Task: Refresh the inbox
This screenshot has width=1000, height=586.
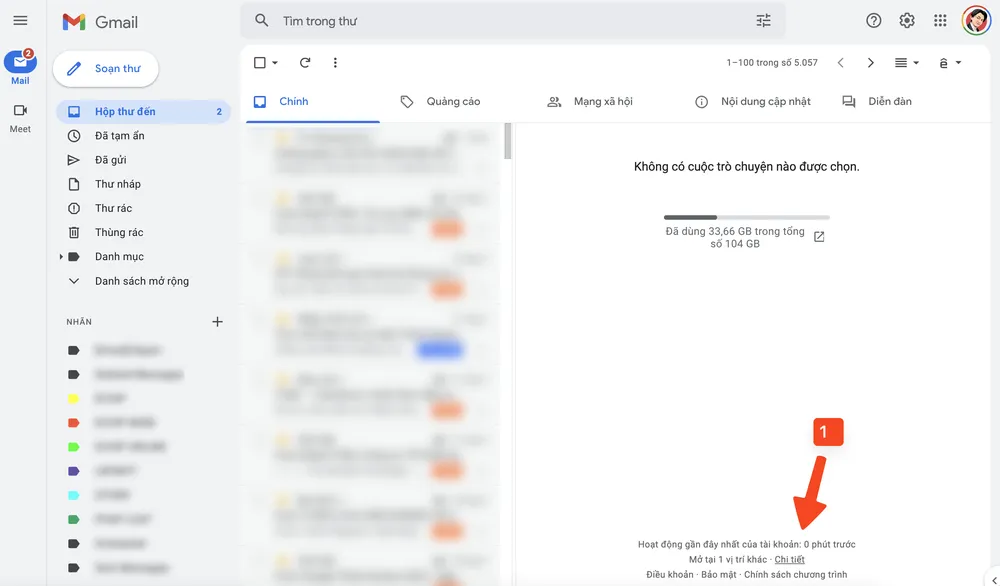Action: click(x=305, y=63)
